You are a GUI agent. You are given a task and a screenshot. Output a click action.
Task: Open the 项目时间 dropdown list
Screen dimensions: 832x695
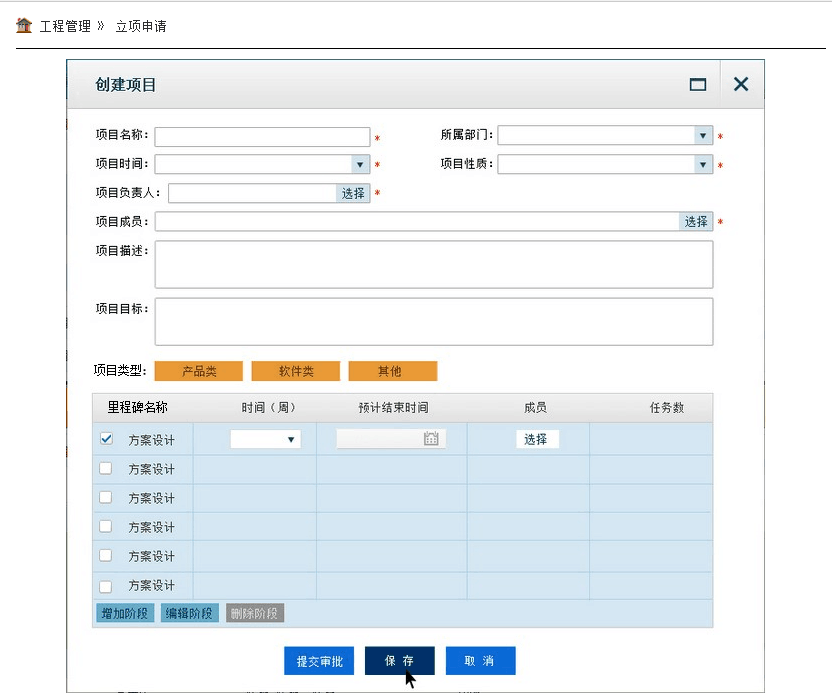(360, 164)
